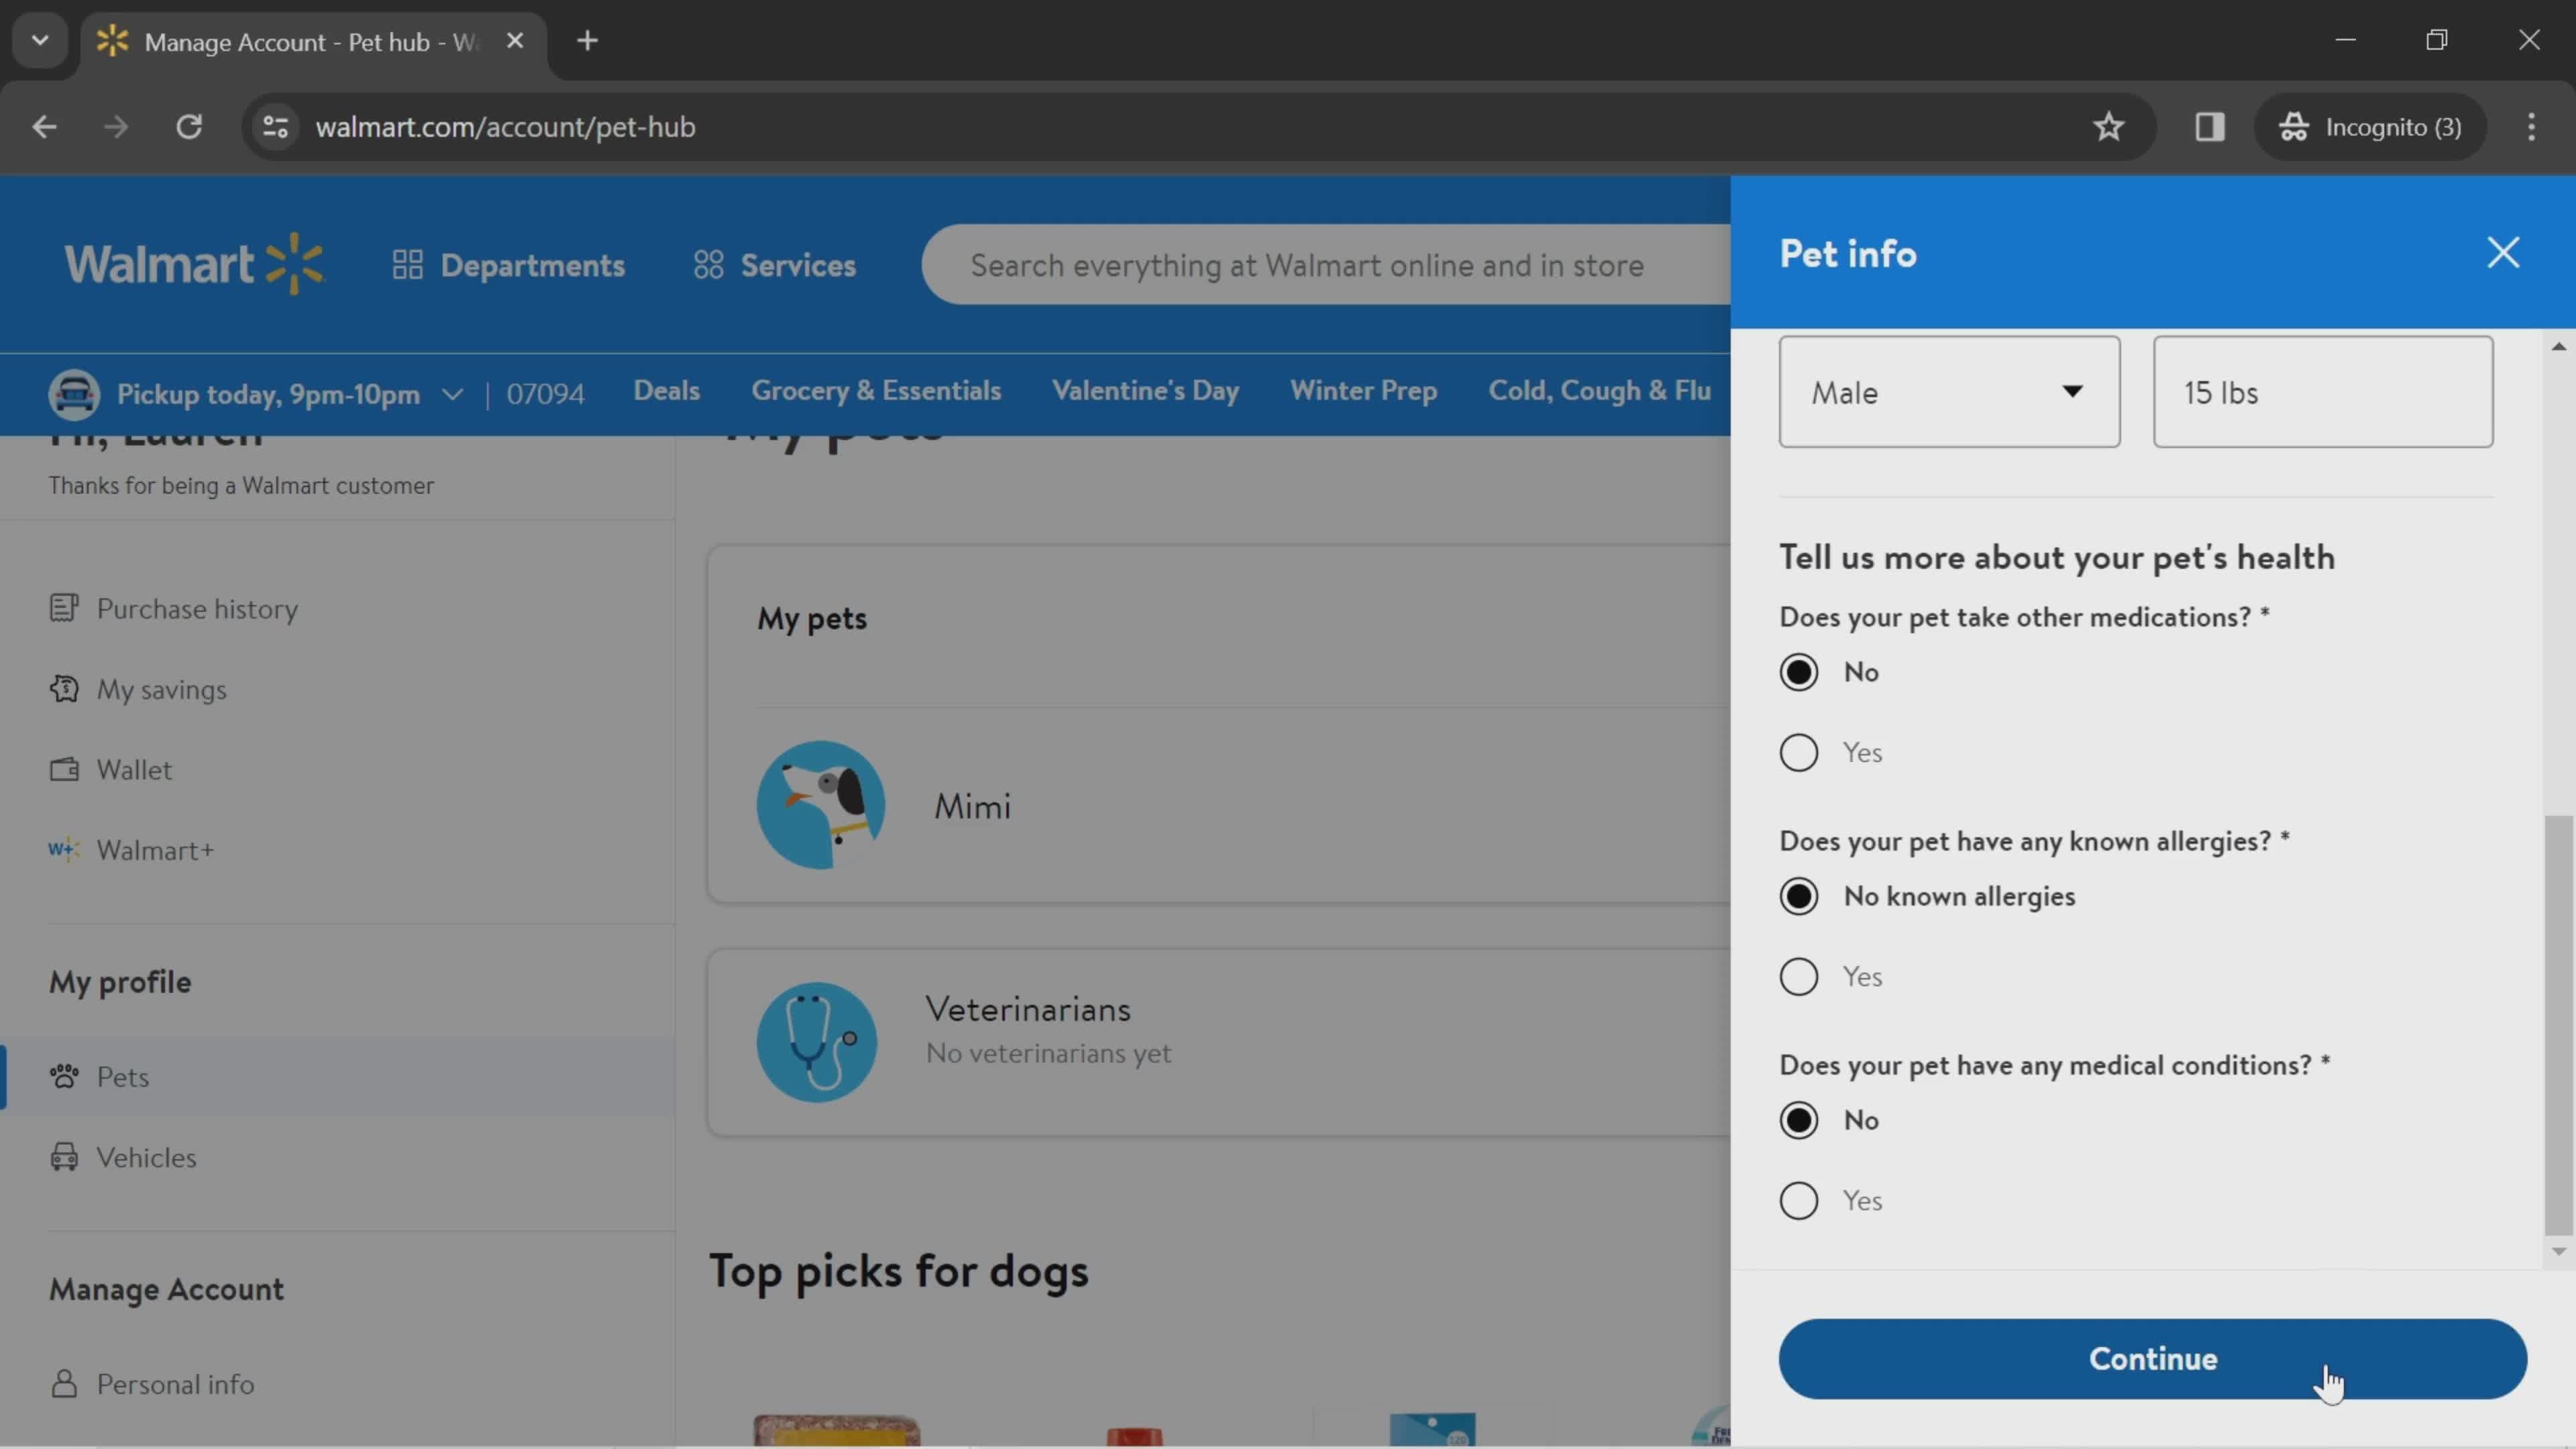Click the paw Pets icon
The image size is (2576, 1449).
pyautogui.click(x=64, y=1076)
